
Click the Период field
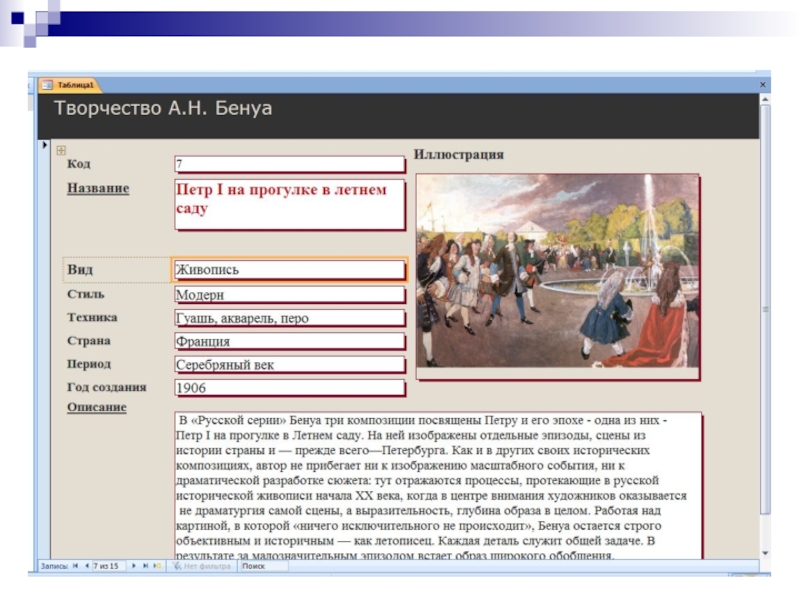289,365
